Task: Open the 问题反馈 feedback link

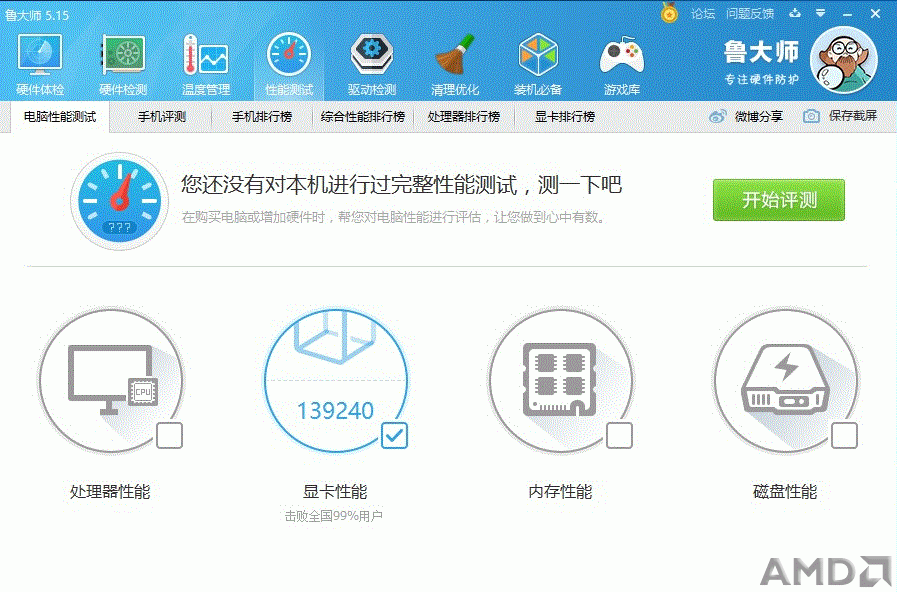Action: coord(750,13)
